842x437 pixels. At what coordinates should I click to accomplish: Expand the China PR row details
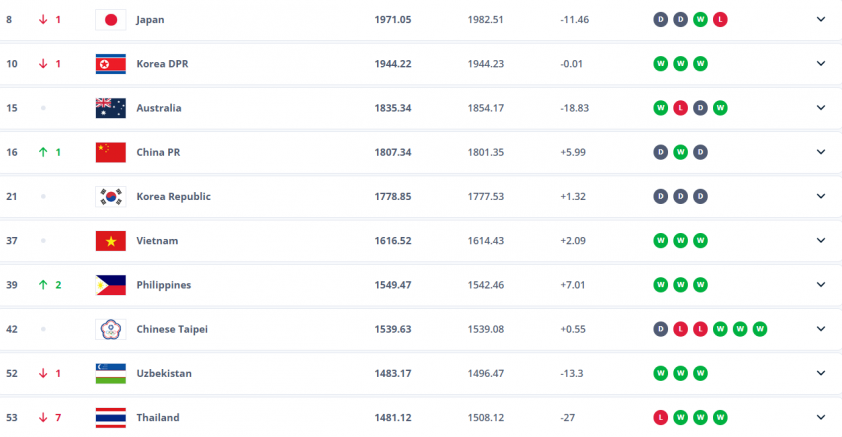(821, 152)
